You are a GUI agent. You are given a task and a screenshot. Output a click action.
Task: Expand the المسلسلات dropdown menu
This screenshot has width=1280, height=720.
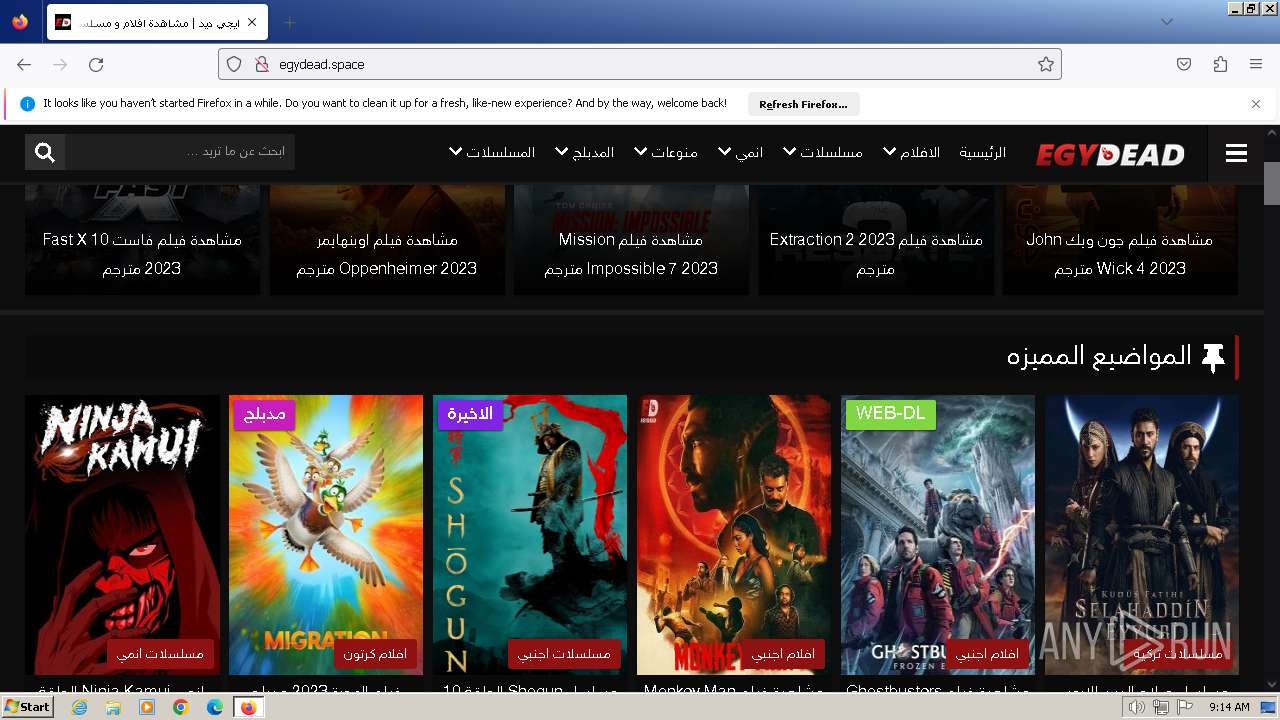point(491,152)
